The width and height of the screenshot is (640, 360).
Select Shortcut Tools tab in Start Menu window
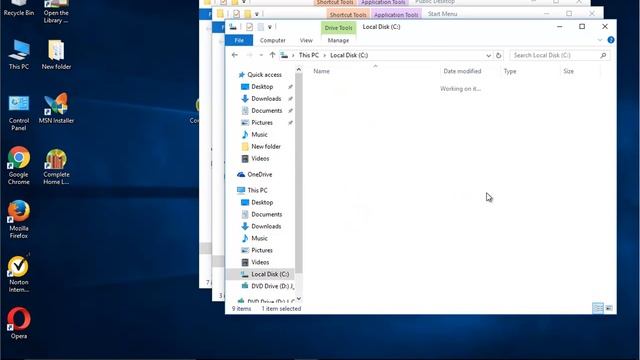348,15
